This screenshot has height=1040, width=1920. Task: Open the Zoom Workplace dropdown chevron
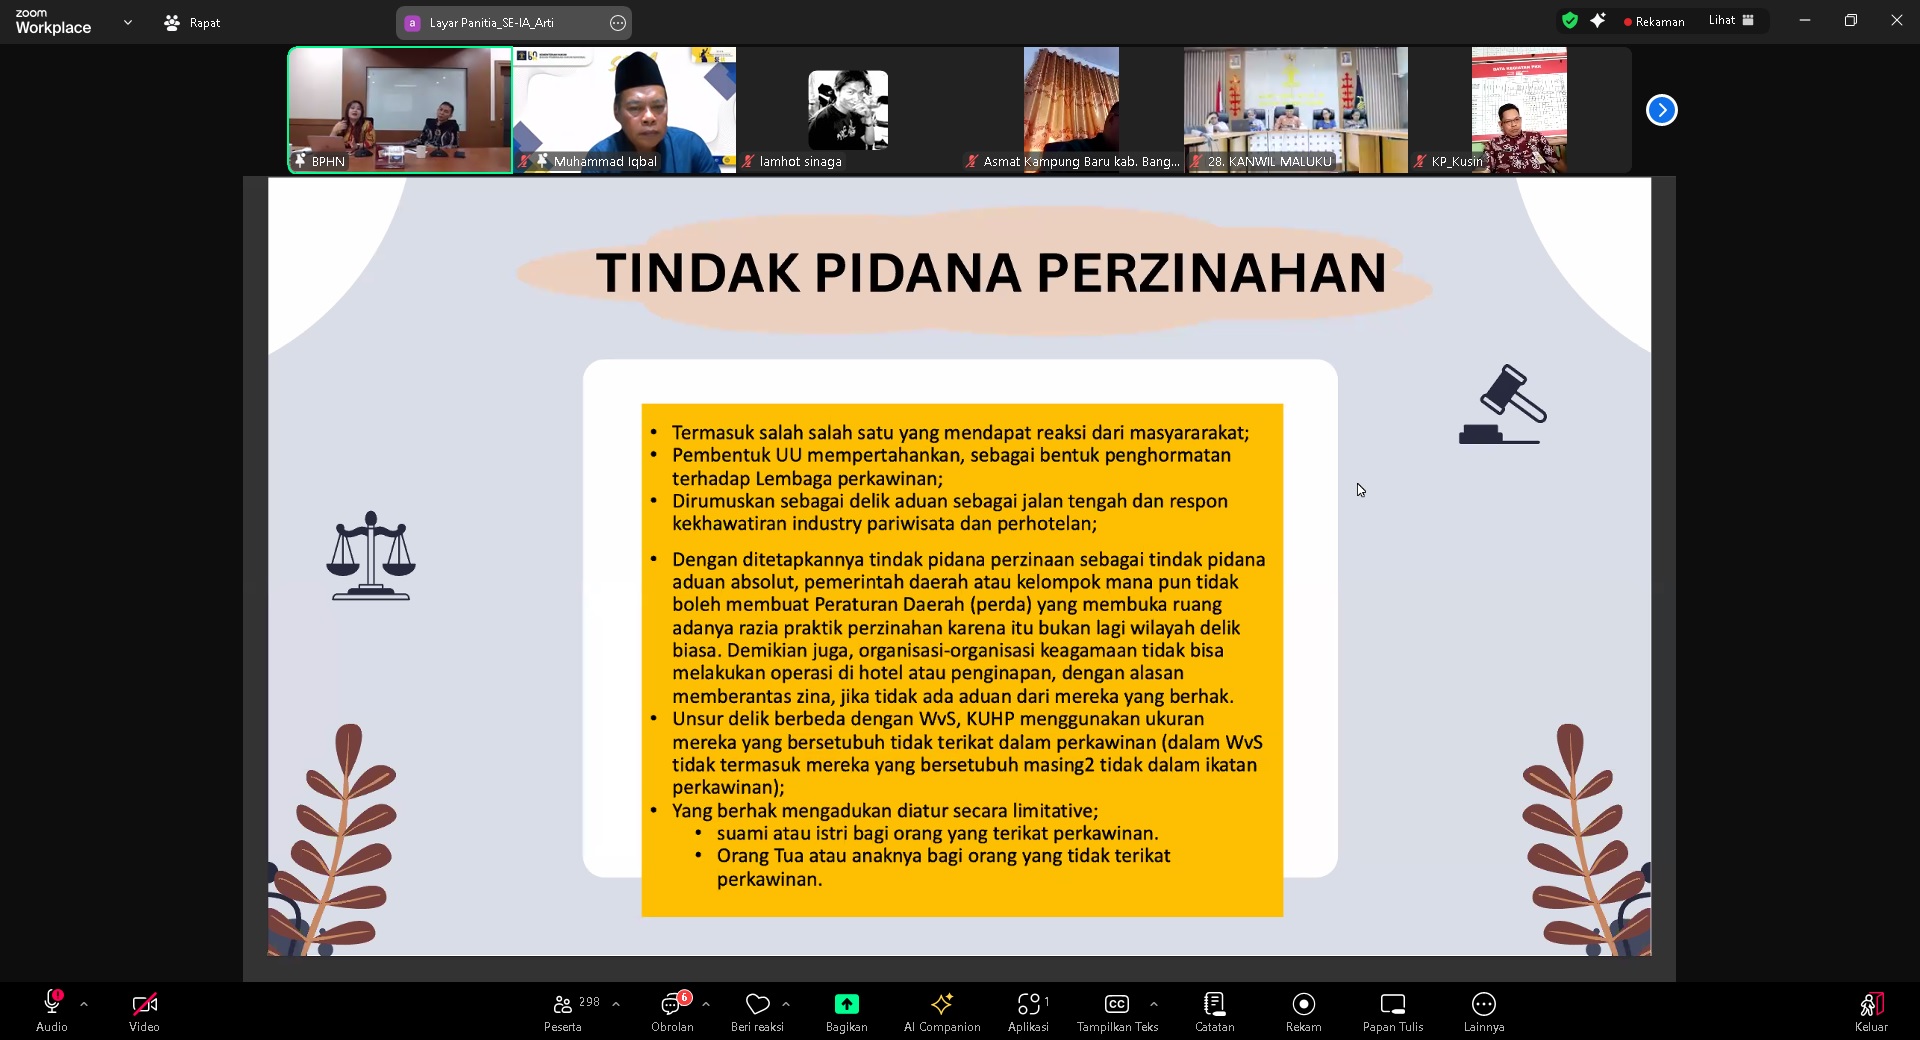pyautogui.click(x=127, y=22)
